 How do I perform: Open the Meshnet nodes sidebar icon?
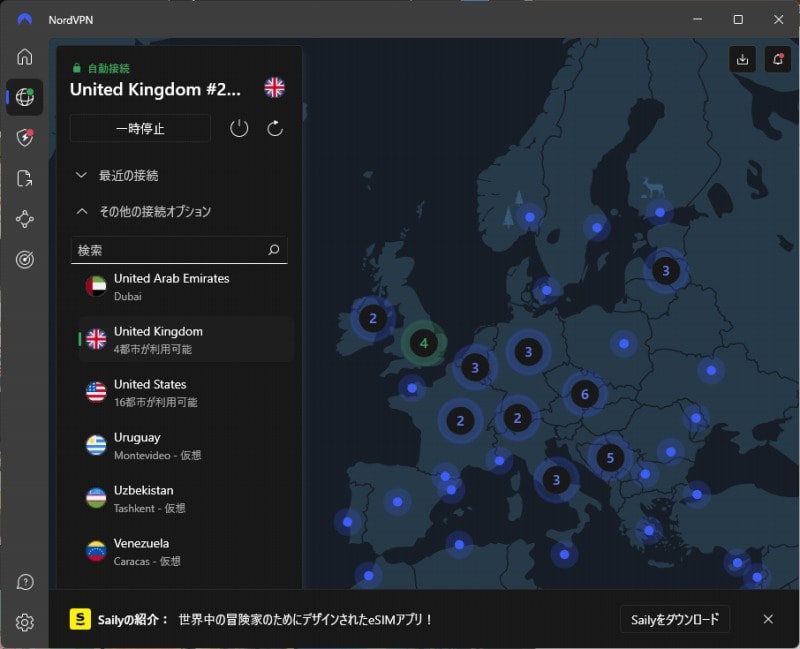[x=24, y=219]
